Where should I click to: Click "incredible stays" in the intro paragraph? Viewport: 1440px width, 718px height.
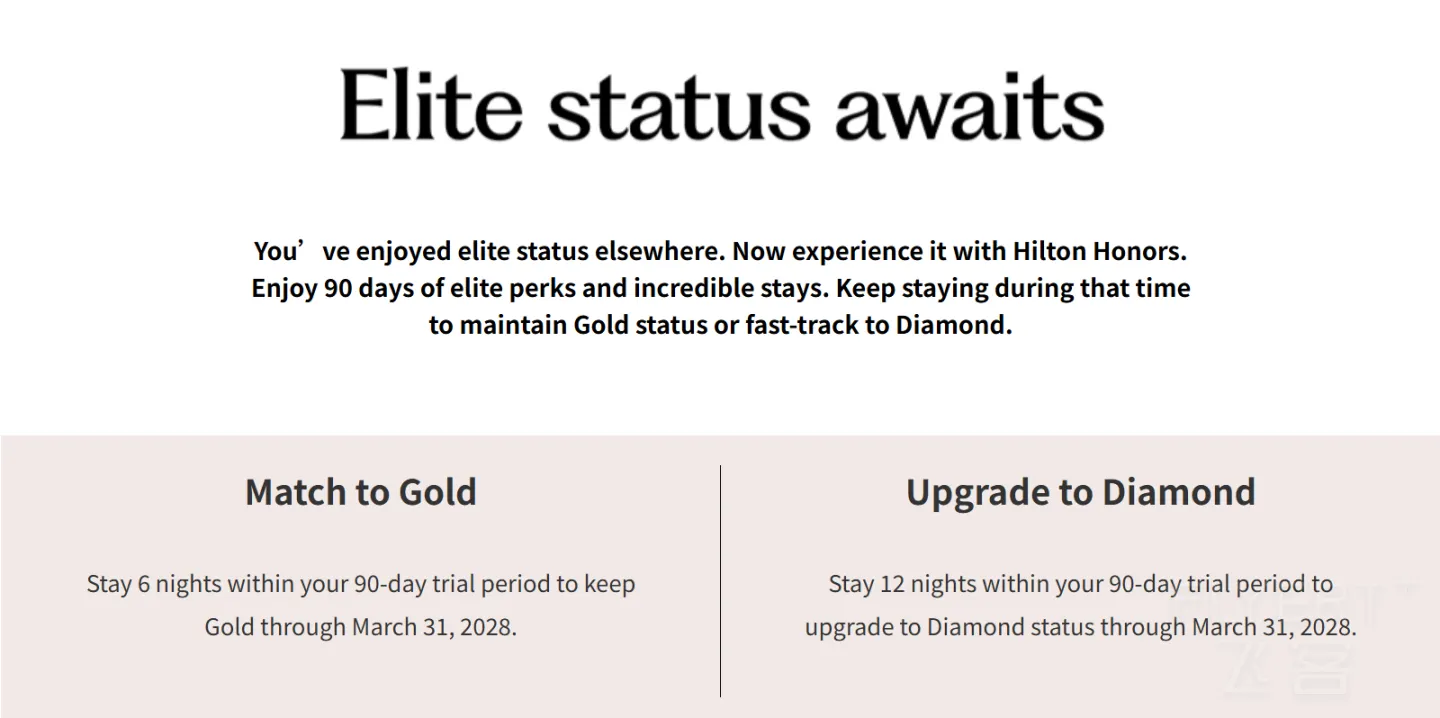[731, 289]
